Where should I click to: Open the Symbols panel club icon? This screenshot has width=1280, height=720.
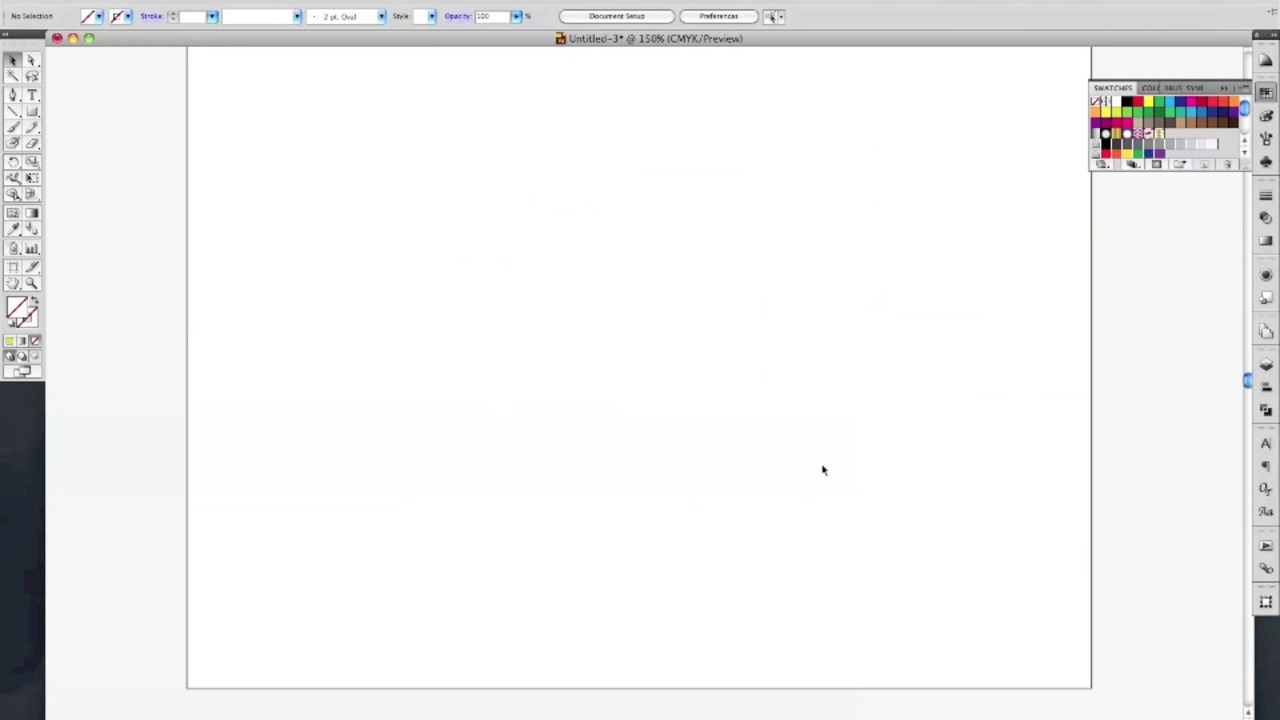(x=1266, y=161)
